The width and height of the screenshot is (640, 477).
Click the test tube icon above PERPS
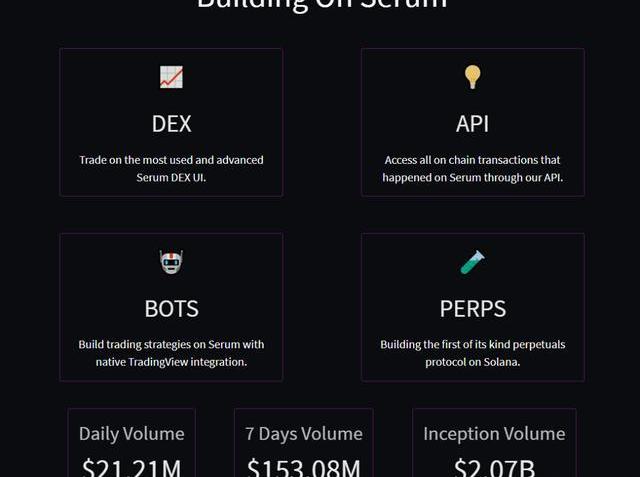472,262
